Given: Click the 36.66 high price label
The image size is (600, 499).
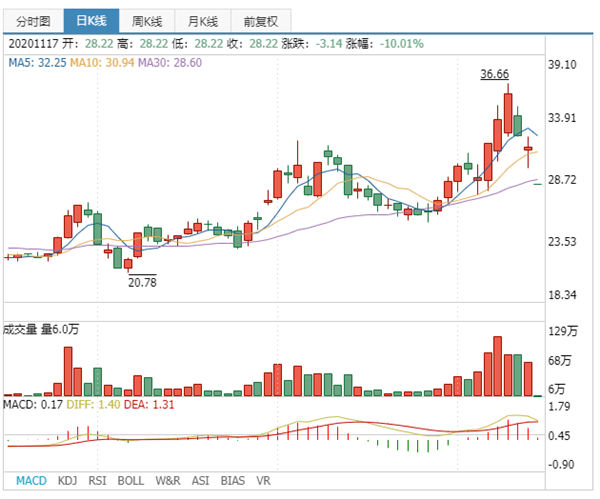Looking at the screenshot, I should [x=494, y=74].
